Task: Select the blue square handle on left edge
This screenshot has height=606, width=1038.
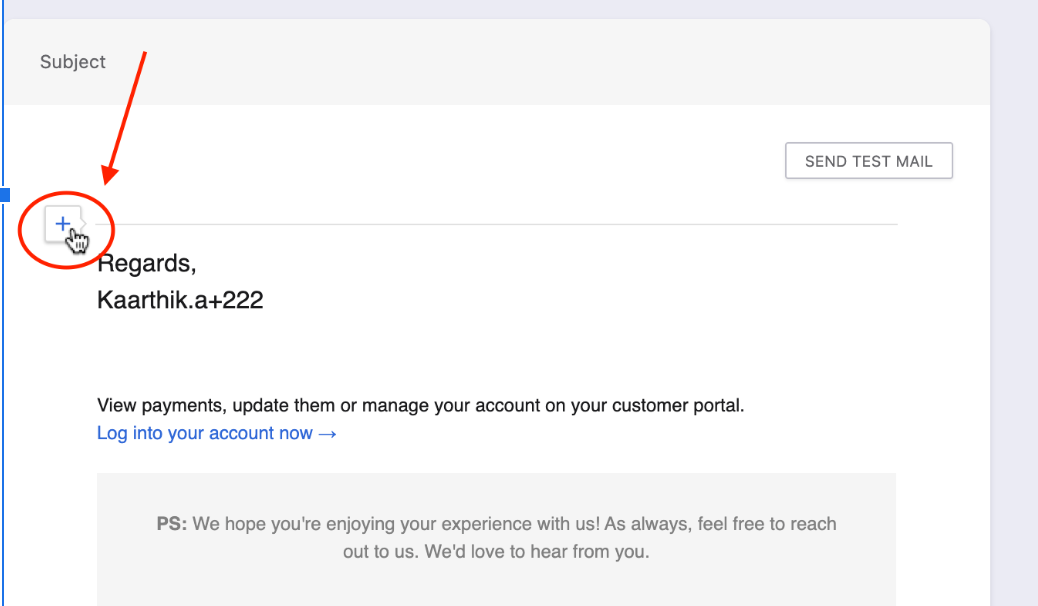Action: 4,194
